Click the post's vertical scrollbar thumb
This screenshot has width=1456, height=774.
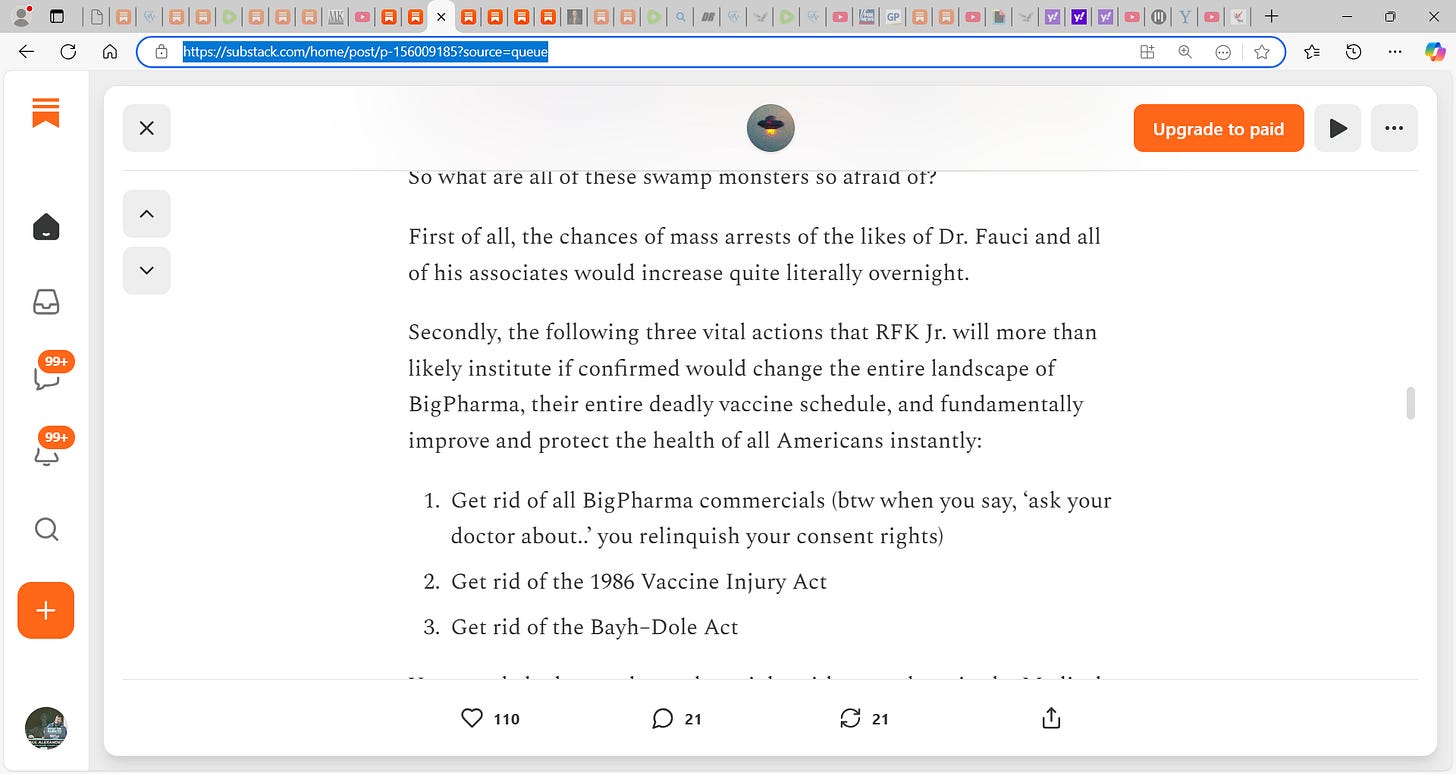click(1410, 403)
